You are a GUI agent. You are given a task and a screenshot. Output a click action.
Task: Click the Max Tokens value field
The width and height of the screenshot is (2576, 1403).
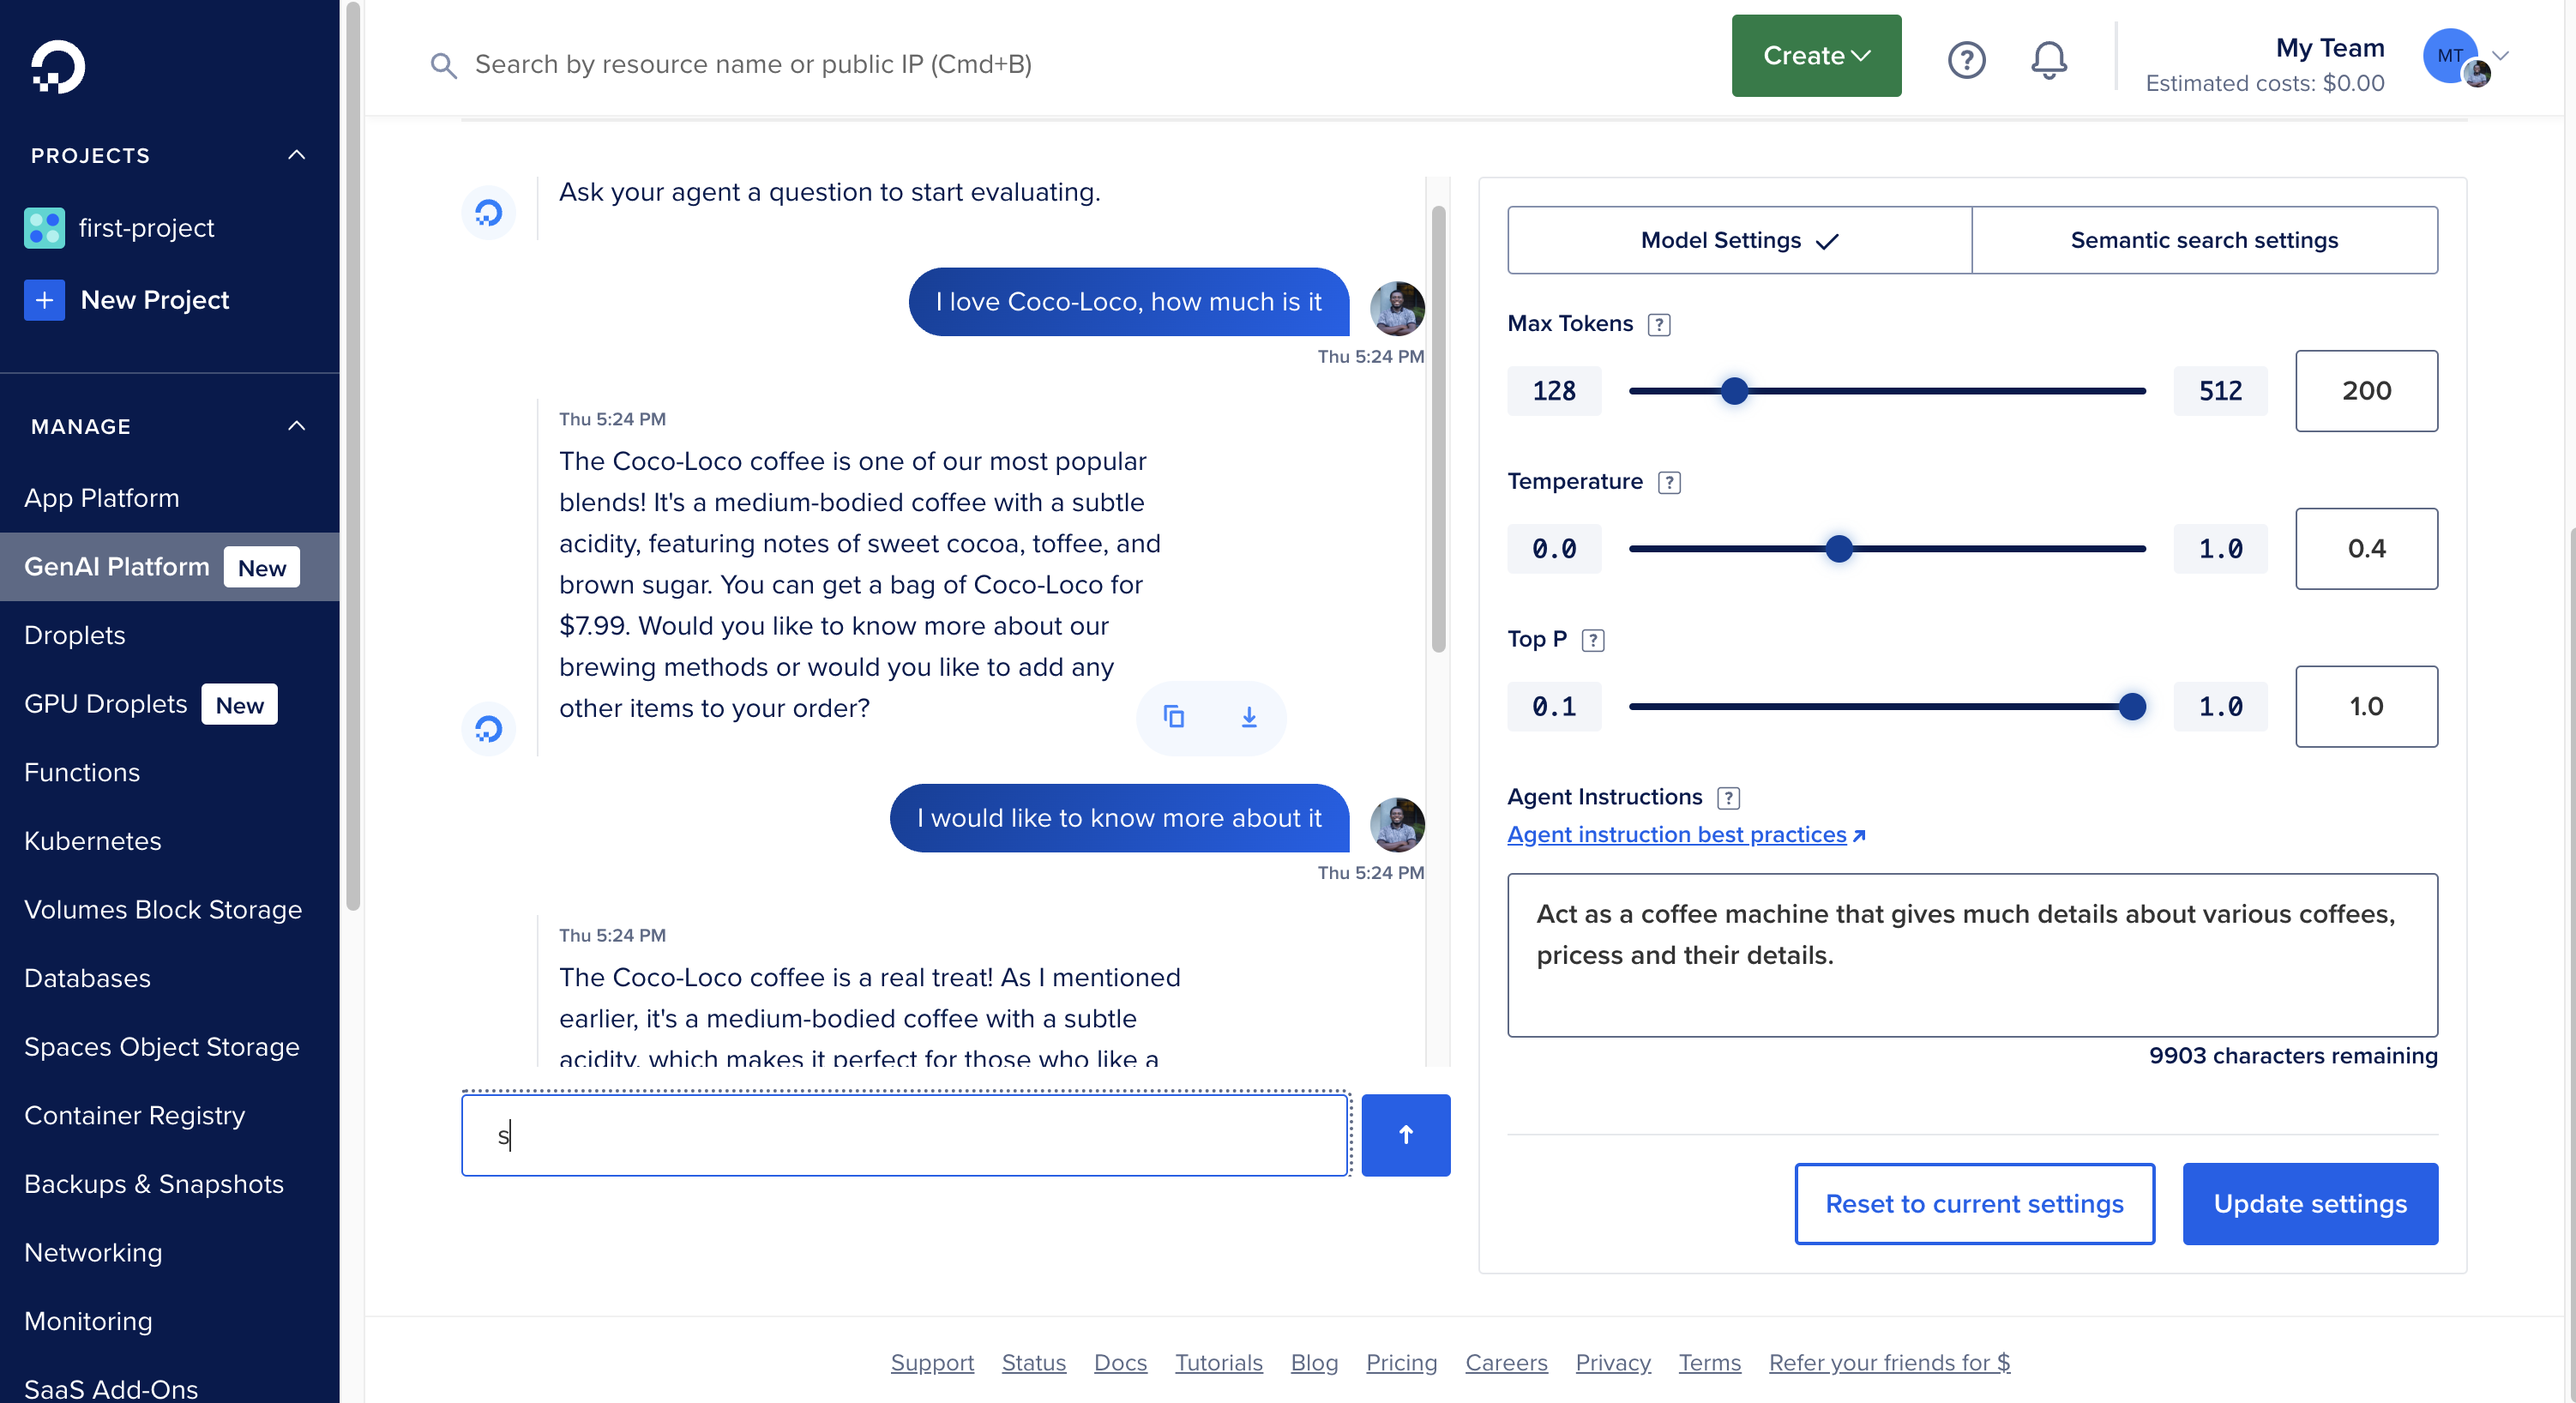tap(2366, 391)
